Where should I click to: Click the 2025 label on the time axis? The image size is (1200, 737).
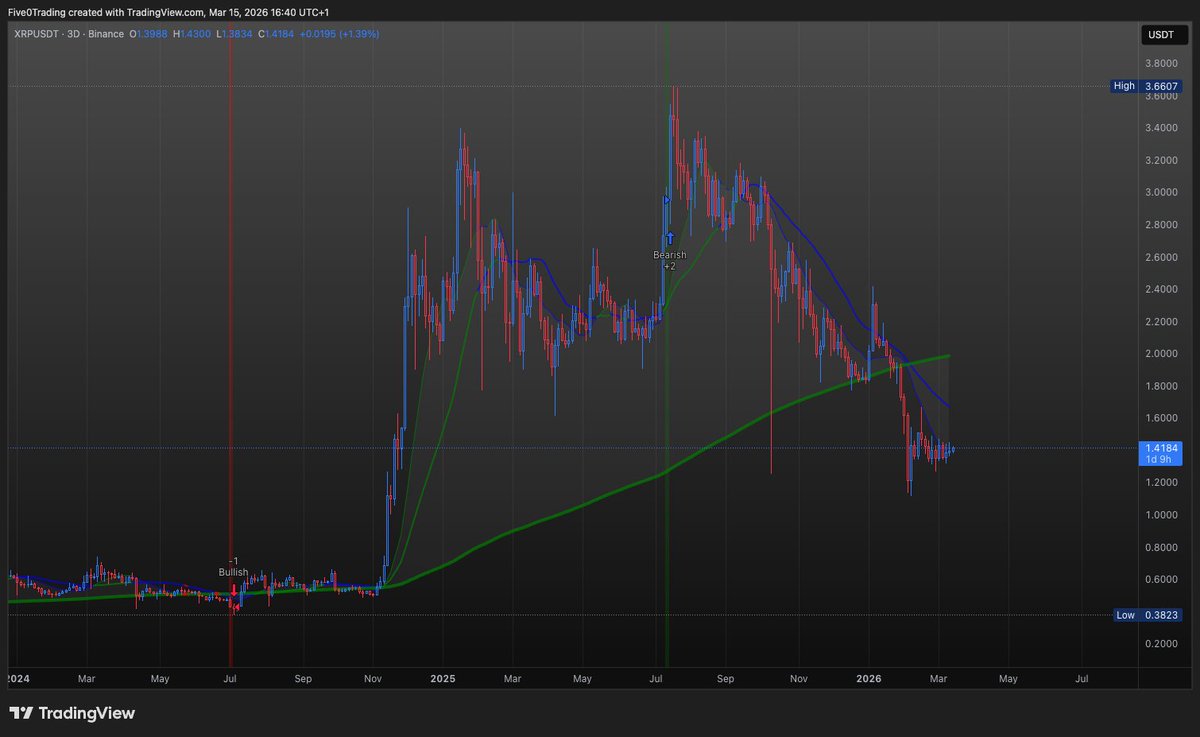coord(442,678)
